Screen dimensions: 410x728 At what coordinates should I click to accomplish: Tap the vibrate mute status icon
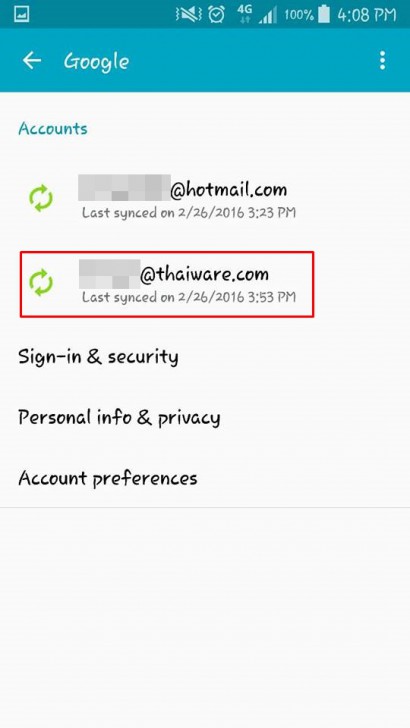point(188,14)
